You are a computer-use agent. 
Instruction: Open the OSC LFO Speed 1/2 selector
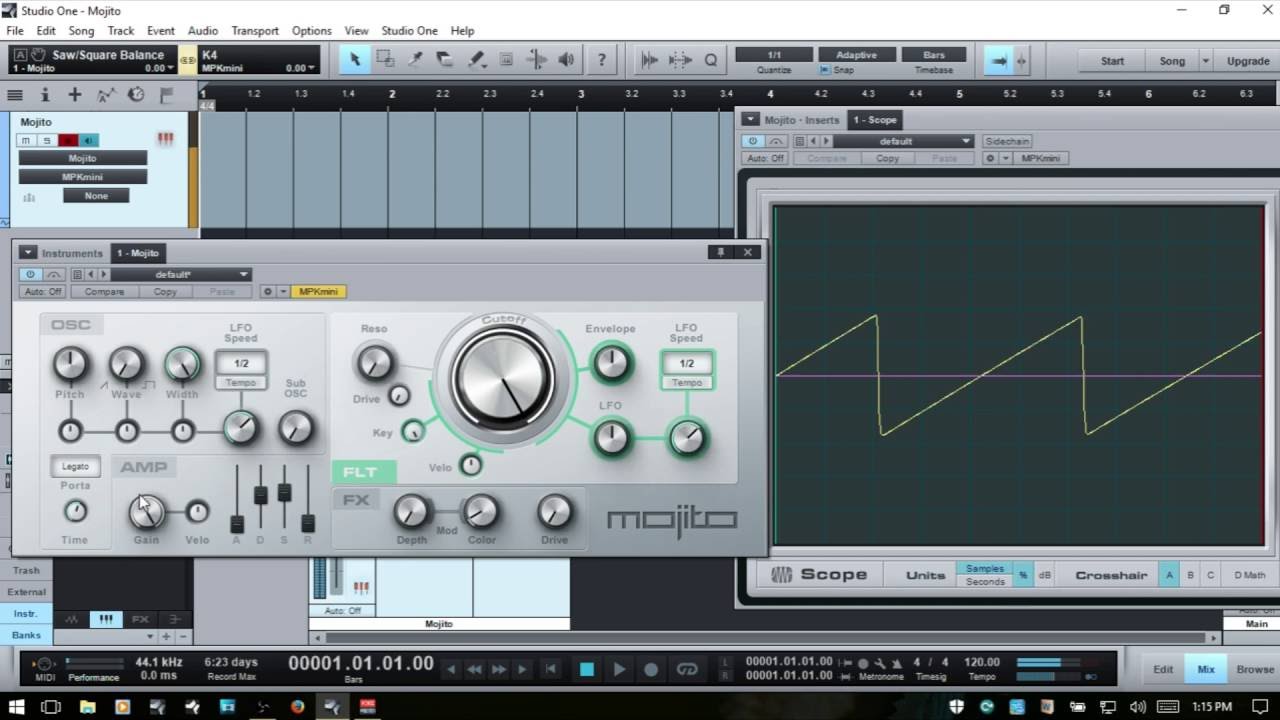coord(241,363)
